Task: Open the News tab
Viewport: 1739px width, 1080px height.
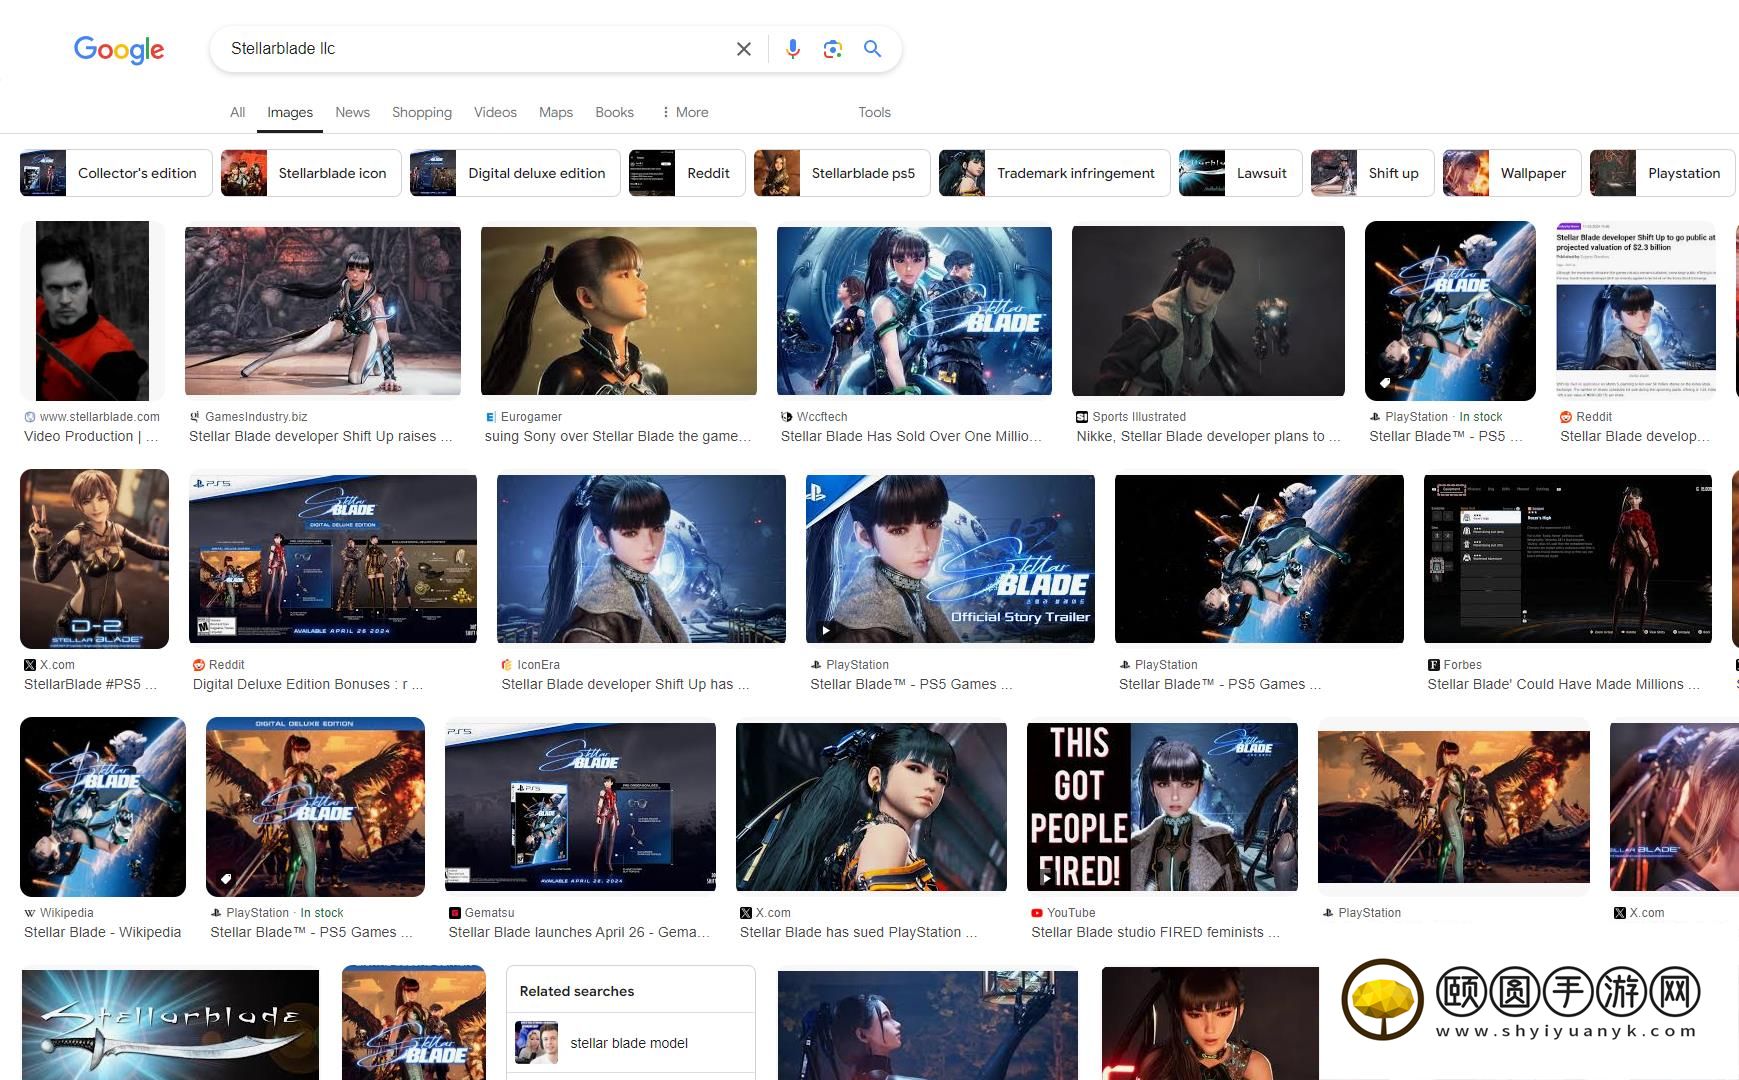Action: click(x=352, y=112)
